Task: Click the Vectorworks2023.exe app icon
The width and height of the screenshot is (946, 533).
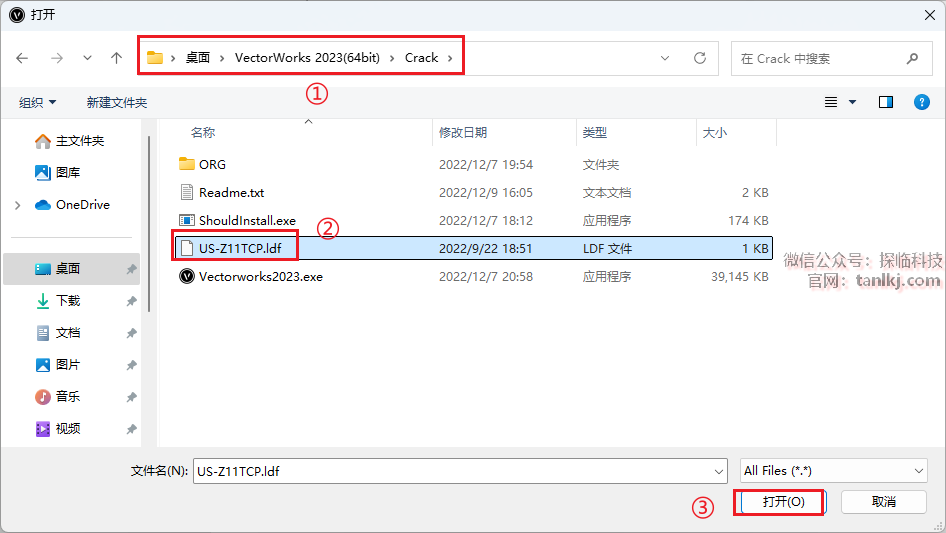Action: (187, 276)
